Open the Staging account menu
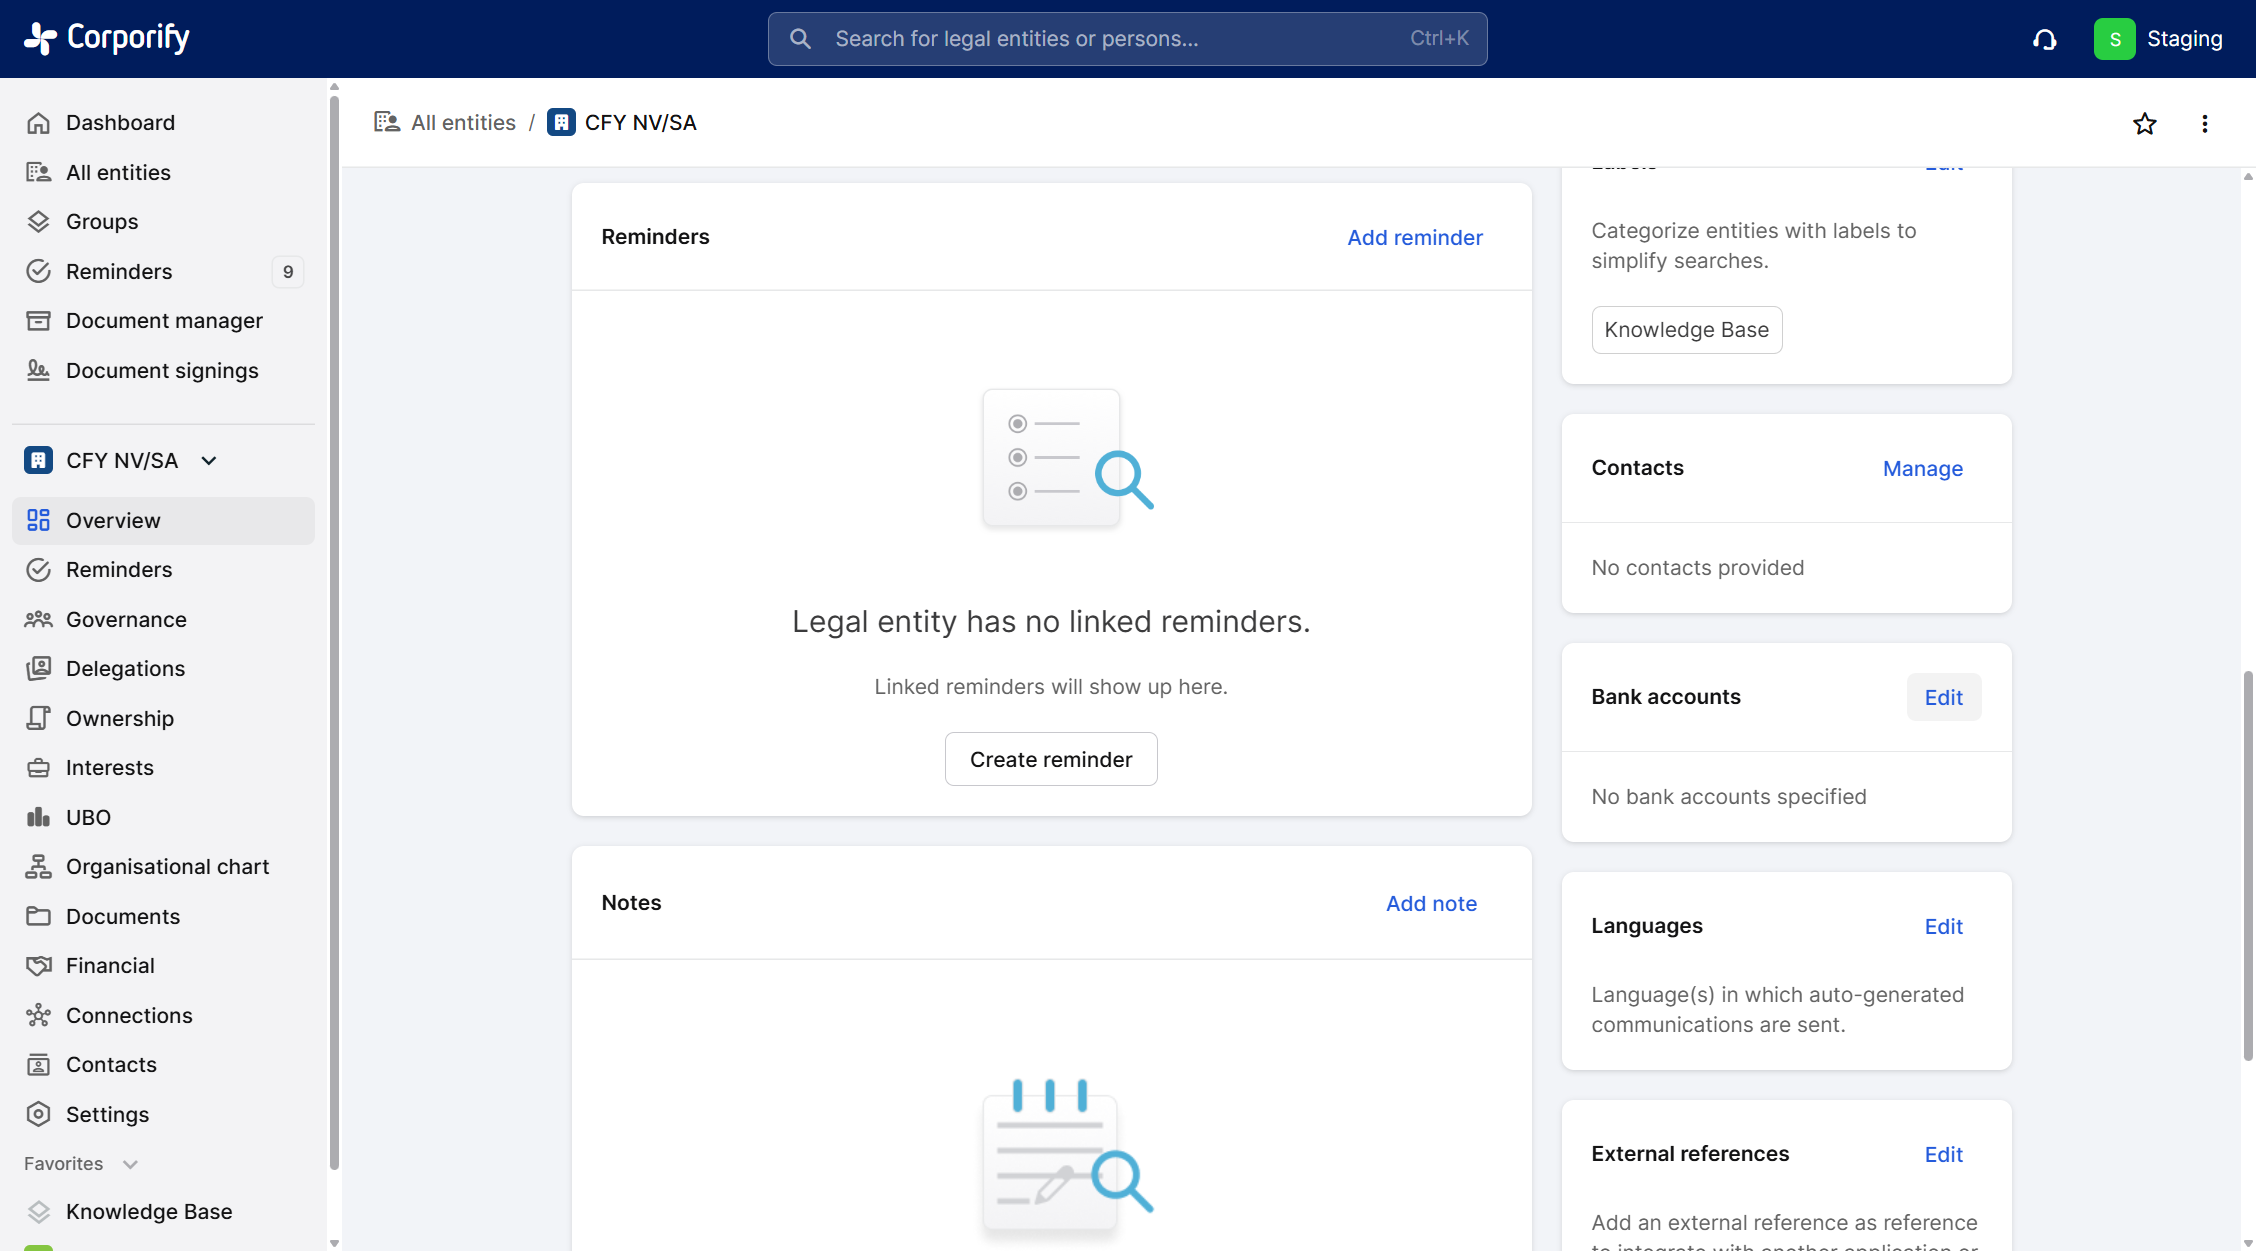Screen dimensions: 2256x1251 (x=2184, y=39)
